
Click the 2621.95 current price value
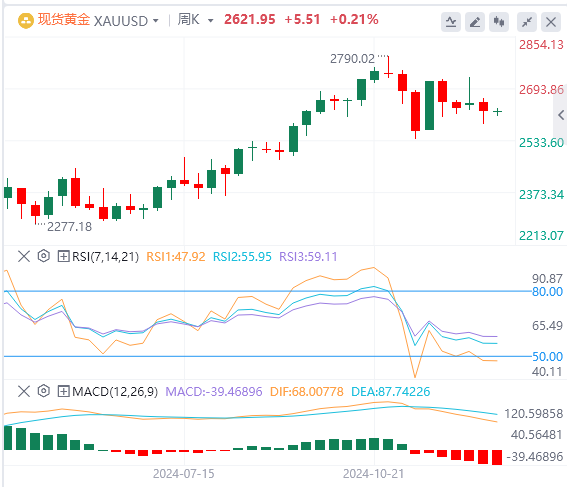[x=250, y=20]
